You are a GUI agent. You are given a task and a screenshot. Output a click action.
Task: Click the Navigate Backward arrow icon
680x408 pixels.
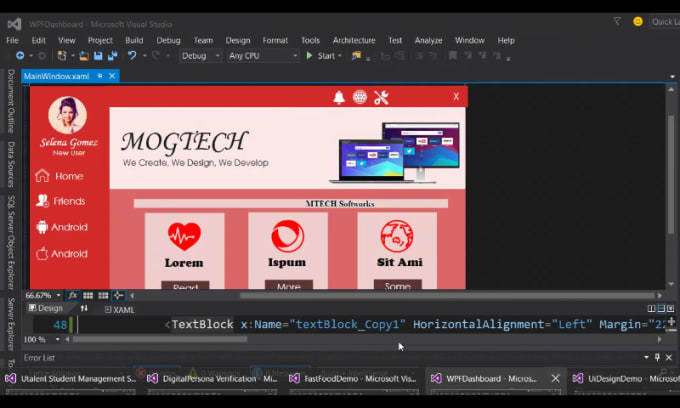click(x=20, y=55)
